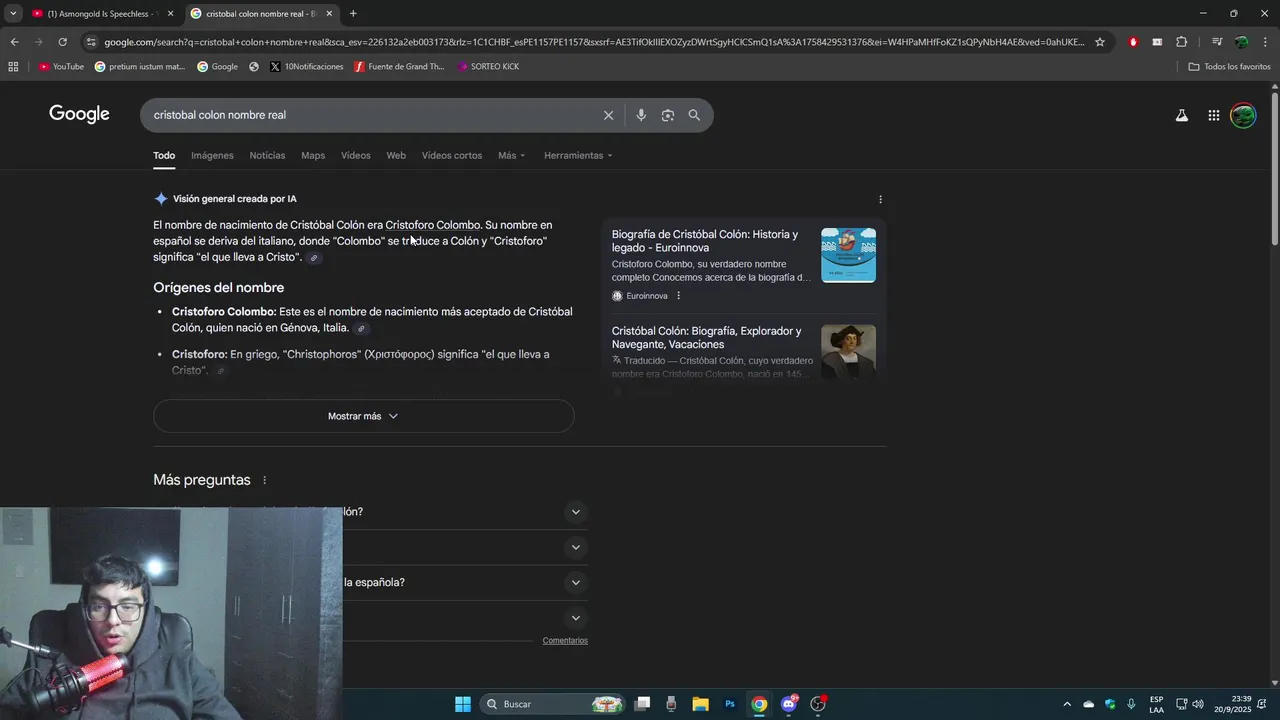Open a new browser tab
This screenshot has height=720, width=1280.
pyautogui.click(x=353, y=14)
